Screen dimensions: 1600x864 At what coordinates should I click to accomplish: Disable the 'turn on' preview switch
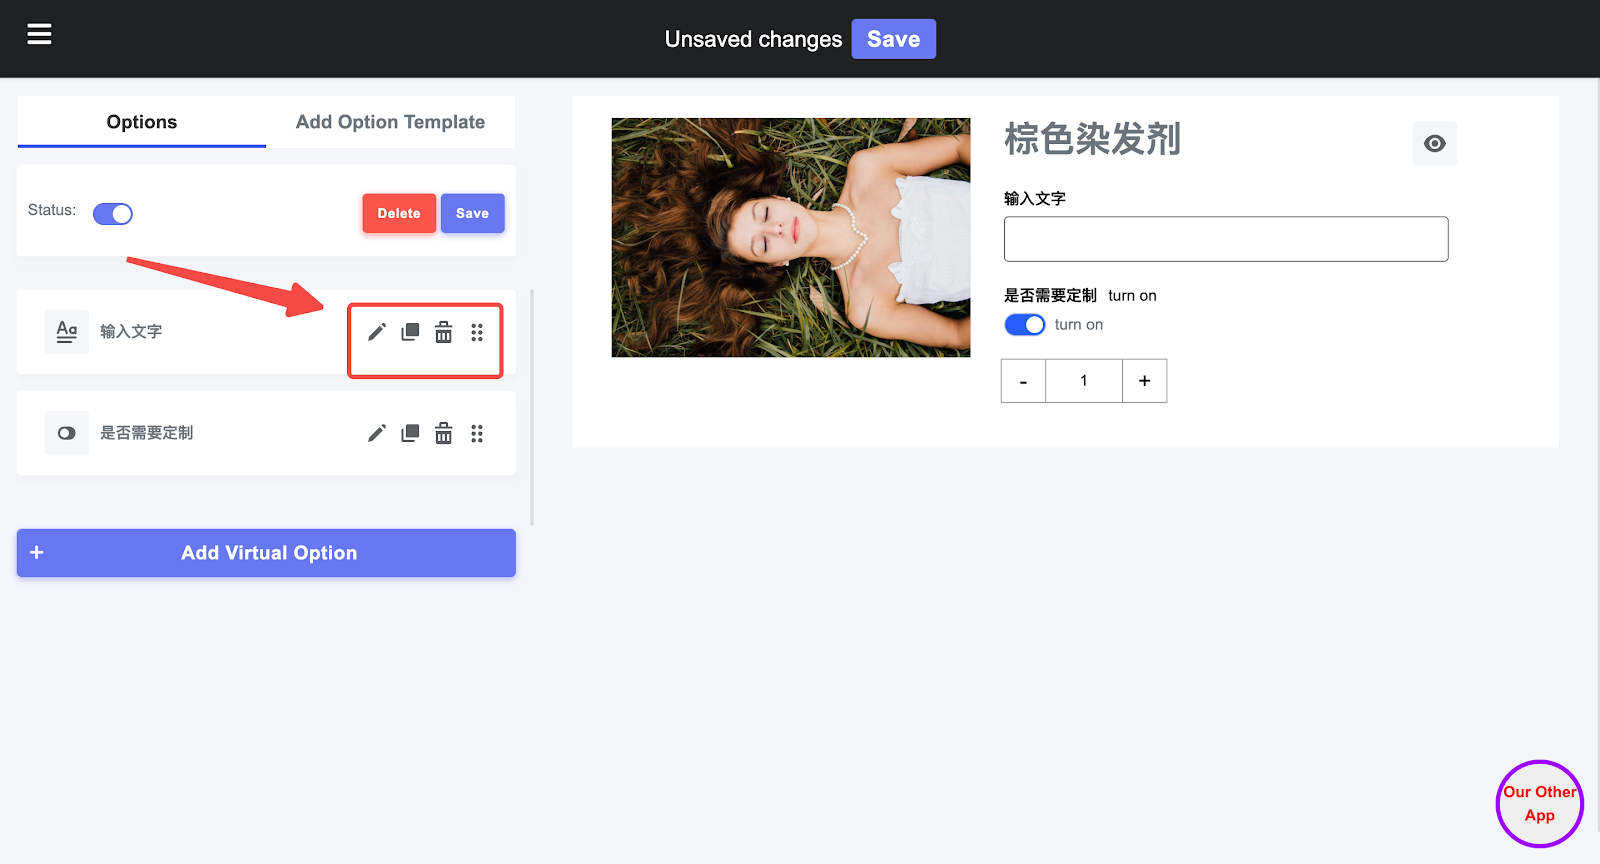[1024, 325]
